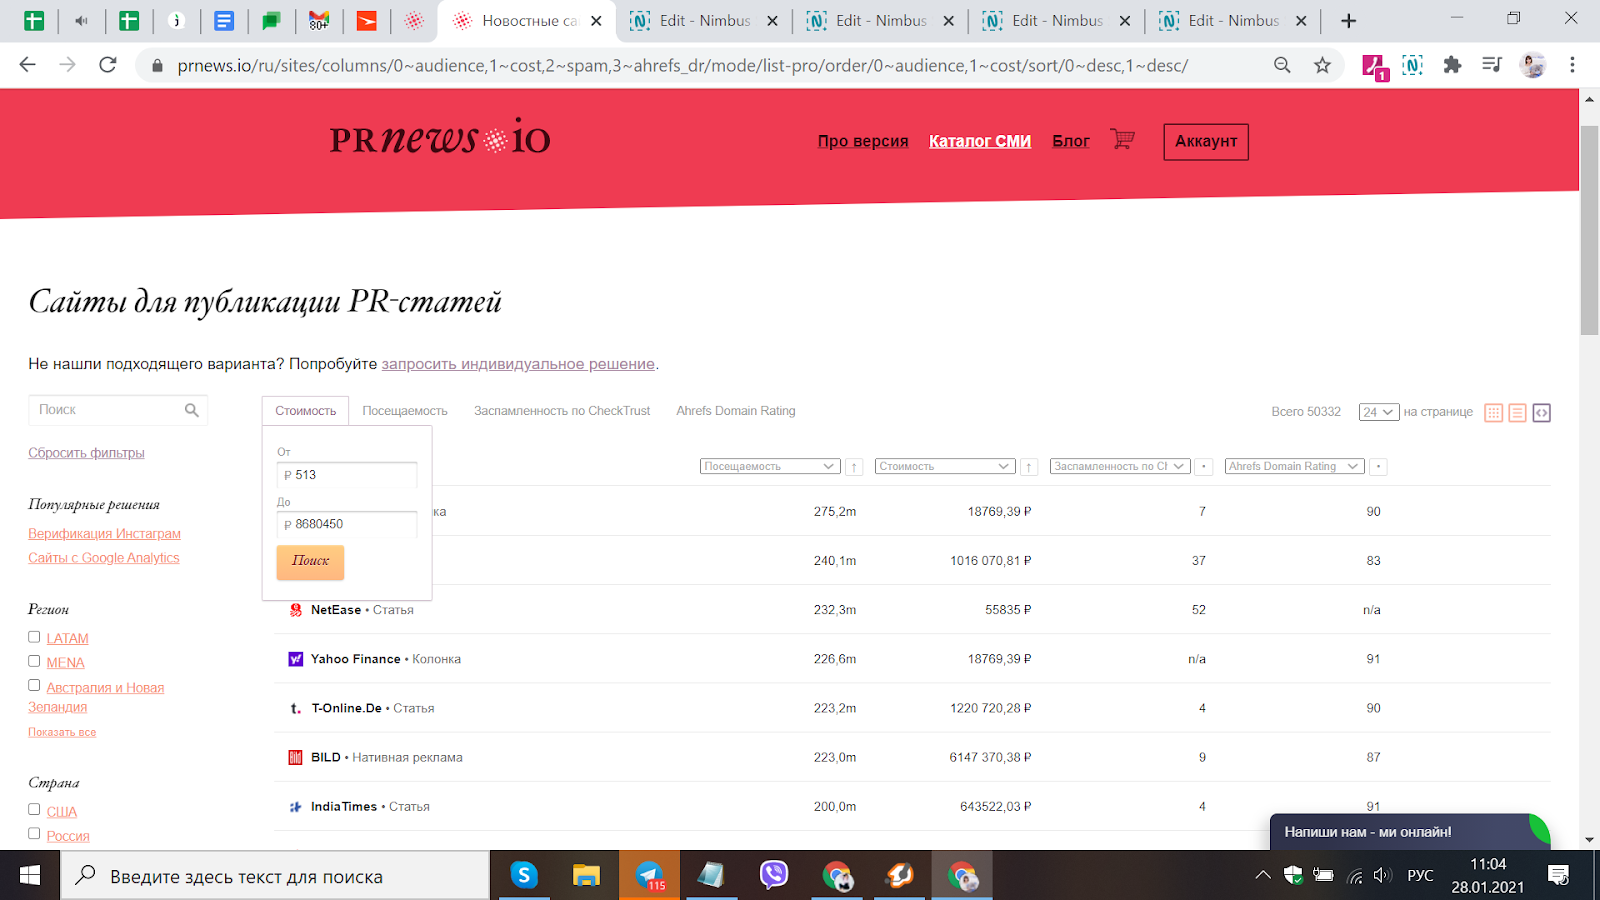Open the pinned Gmail tab
1600x900 pixels.
[319, 20]
